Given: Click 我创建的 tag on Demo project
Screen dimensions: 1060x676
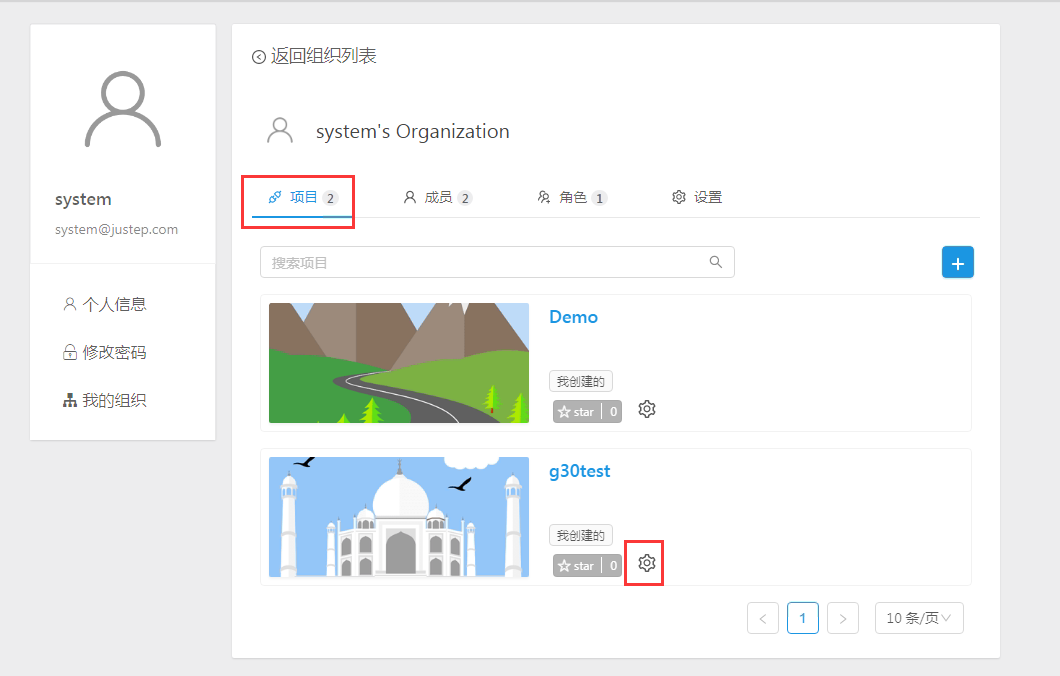Looking at the screenshot, I should [581, 381].
